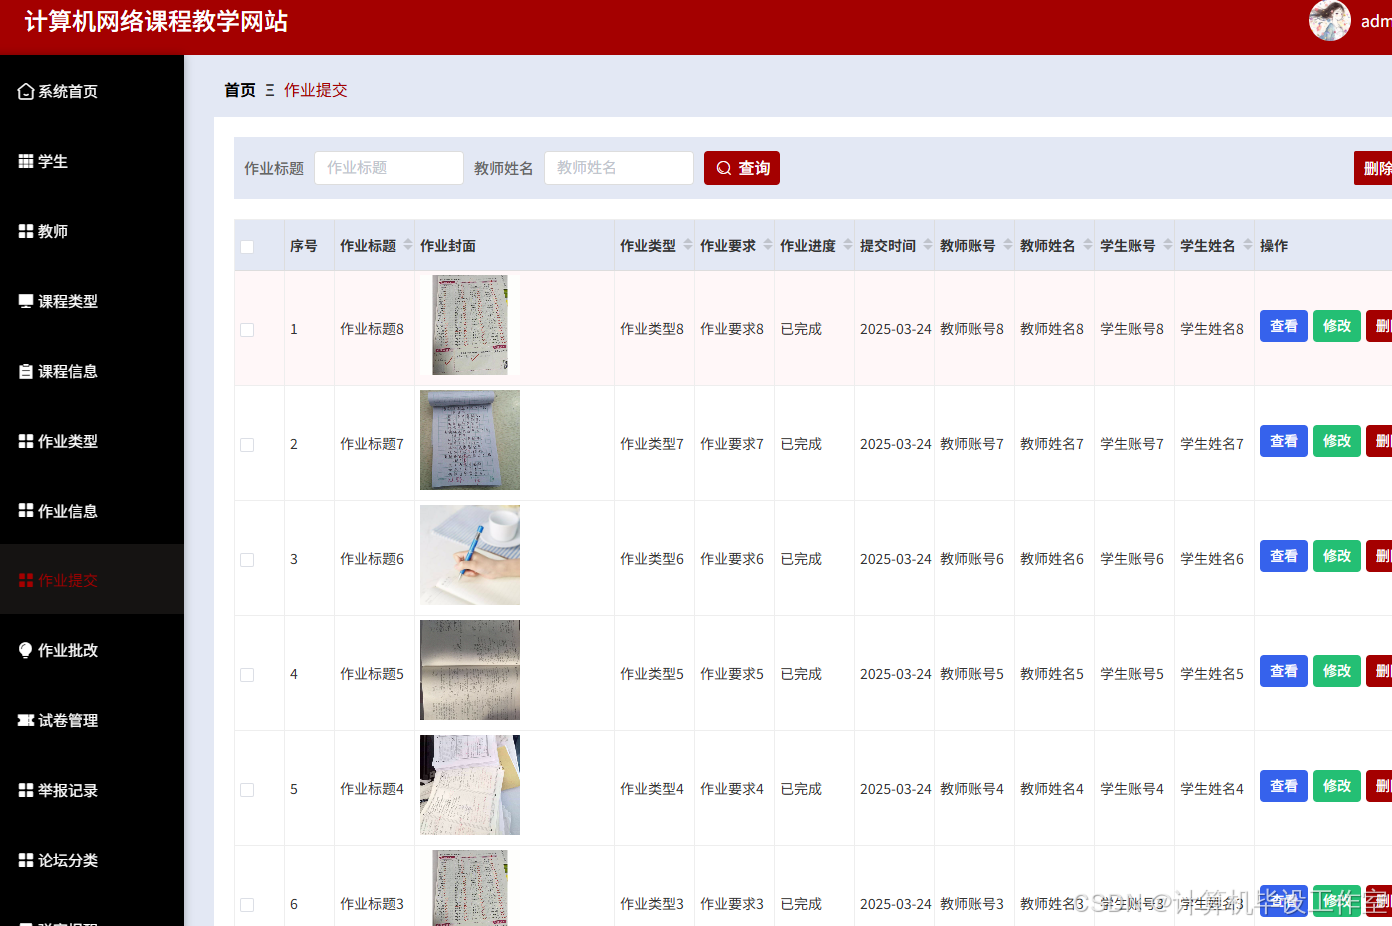This screenshot has height=926, width=1392.
Task: Sort by 作业要求 column arrows
Action: click(x=768, y=245)
